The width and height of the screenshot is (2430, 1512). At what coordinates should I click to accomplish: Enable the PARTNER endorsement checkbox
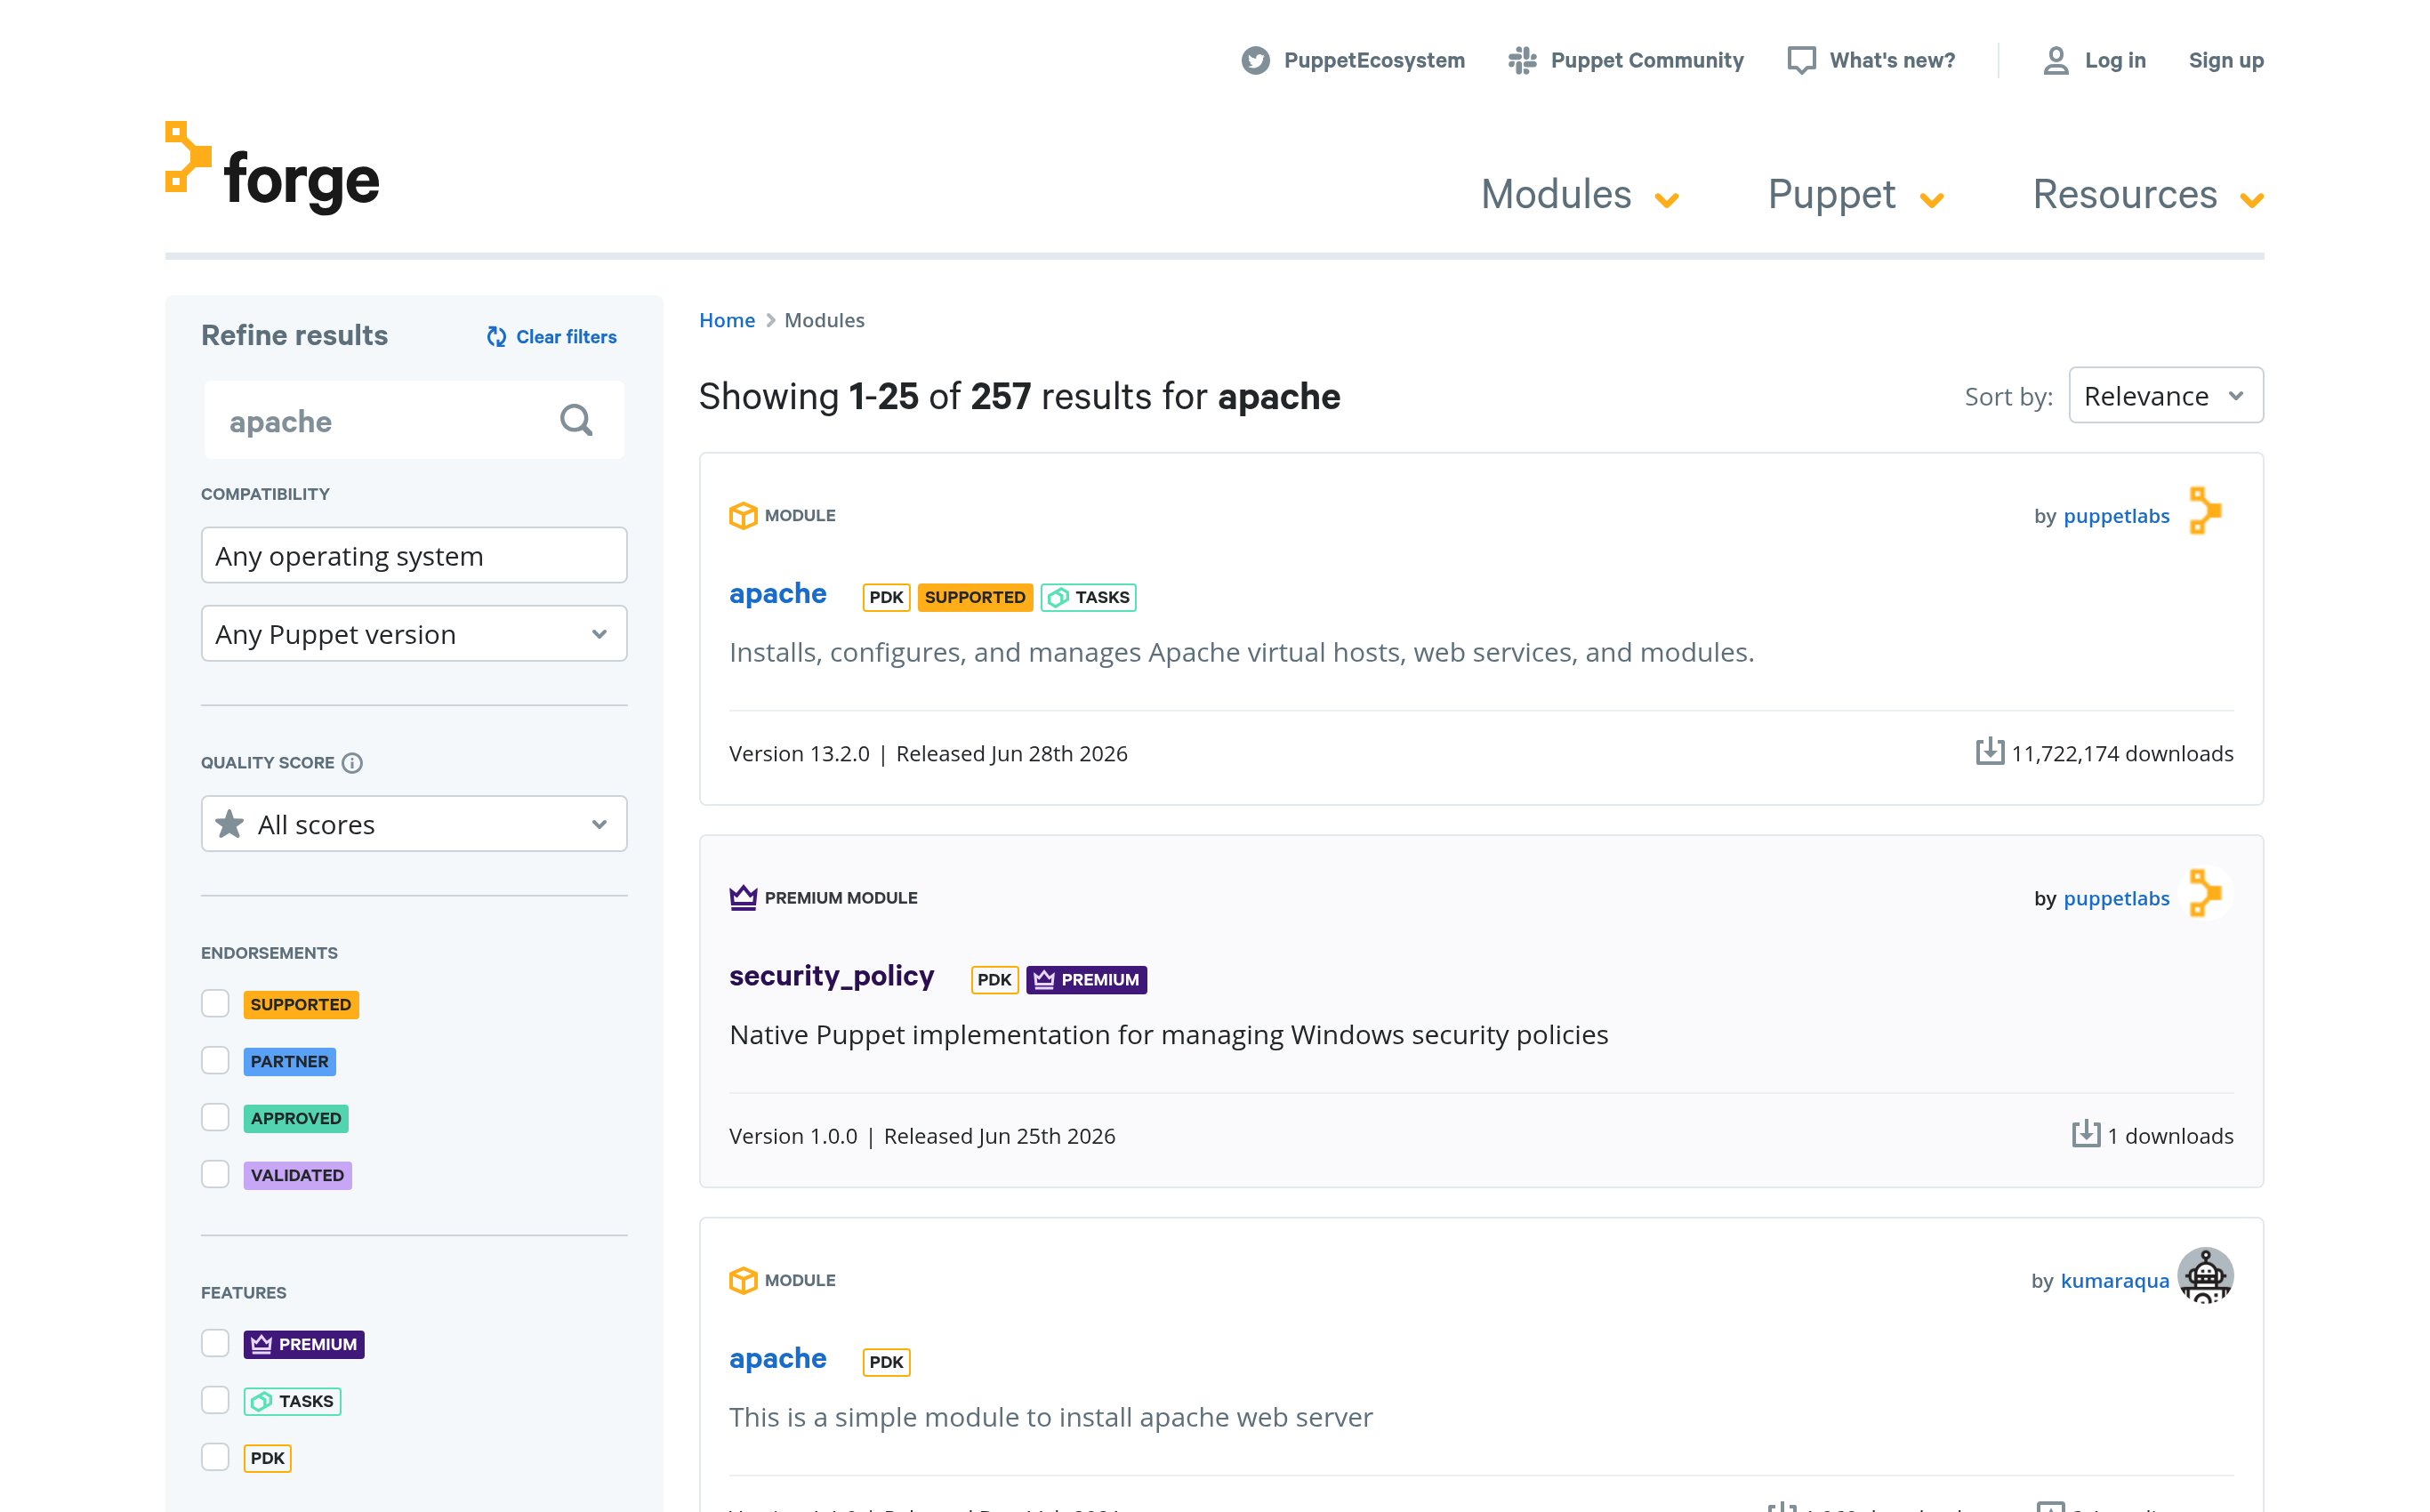click(215, 1060)
